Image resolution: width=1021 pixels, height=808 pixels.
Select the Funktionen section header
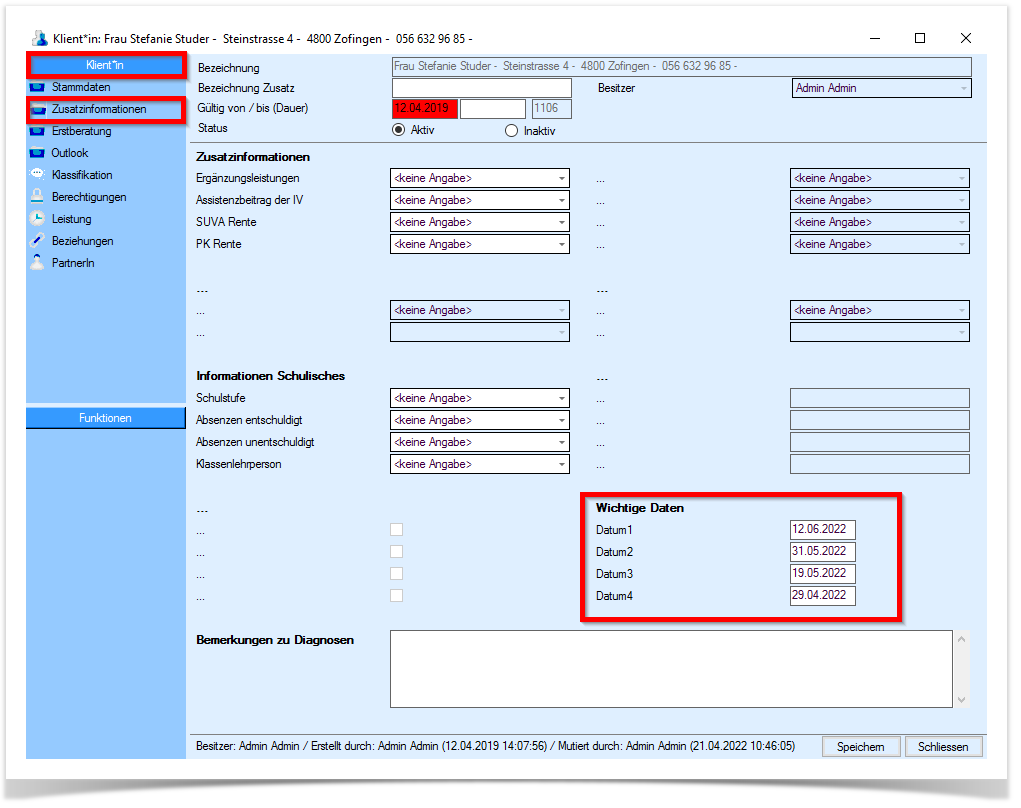pyautogui.click(x=105, y=418)
